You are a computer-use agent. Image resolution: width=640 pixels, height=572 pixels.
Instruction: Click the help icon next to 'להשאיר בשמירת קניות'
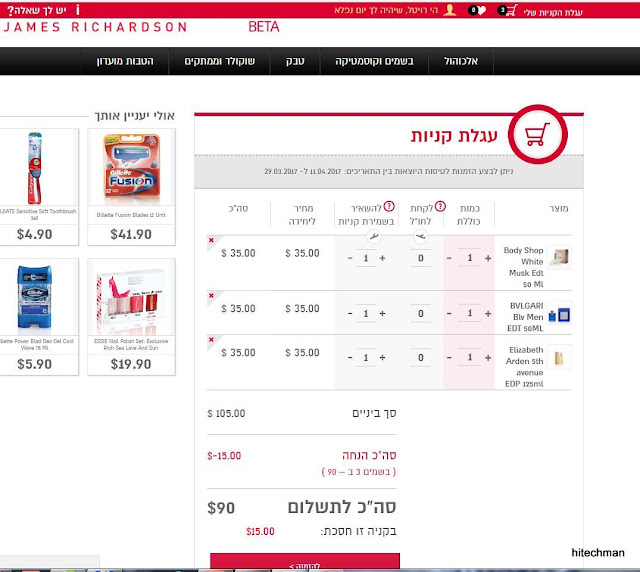point(389,207)
